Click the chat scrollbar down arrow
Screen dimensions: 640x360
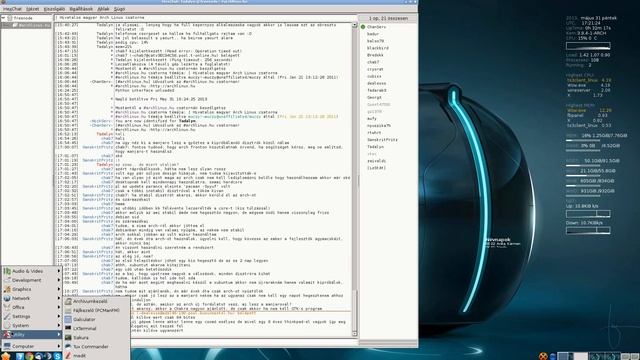(x=354, y=333)
